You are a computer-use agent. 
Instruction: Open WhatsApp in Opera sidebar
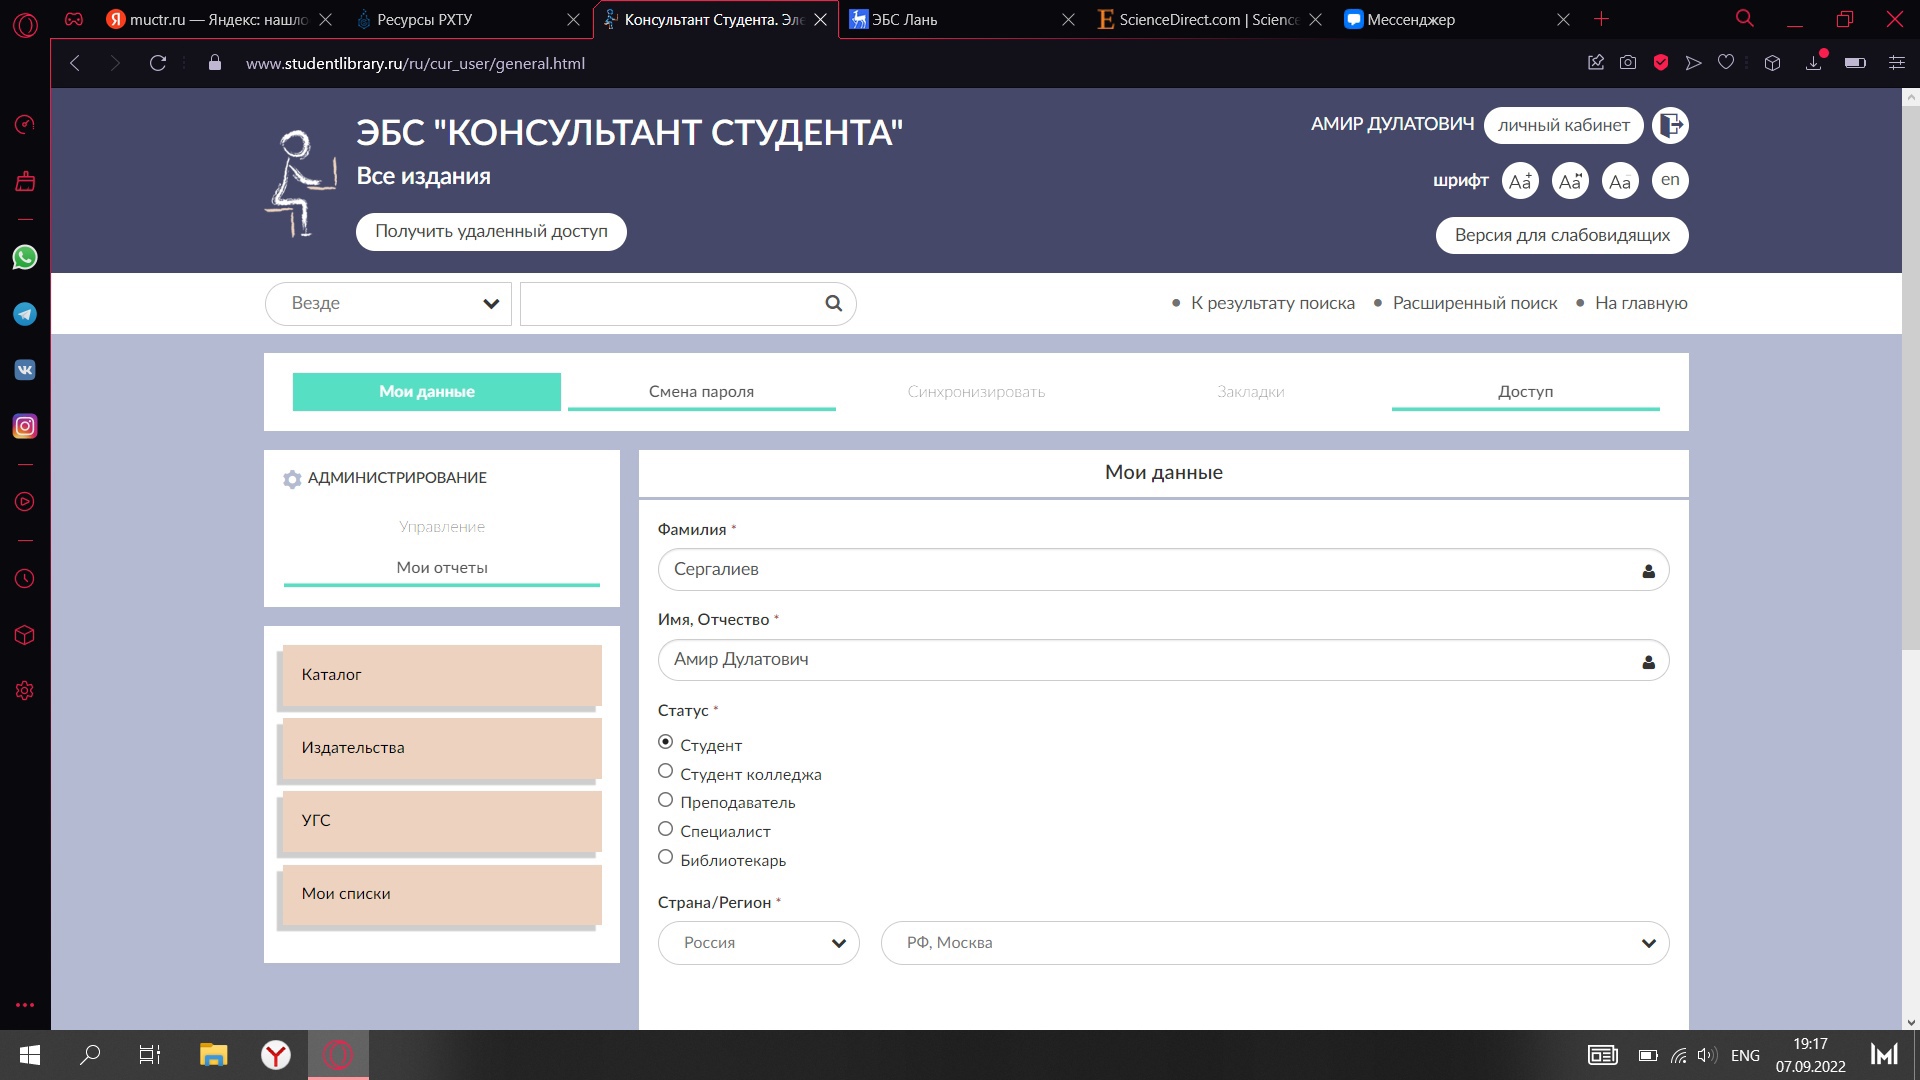coord(25,257)
